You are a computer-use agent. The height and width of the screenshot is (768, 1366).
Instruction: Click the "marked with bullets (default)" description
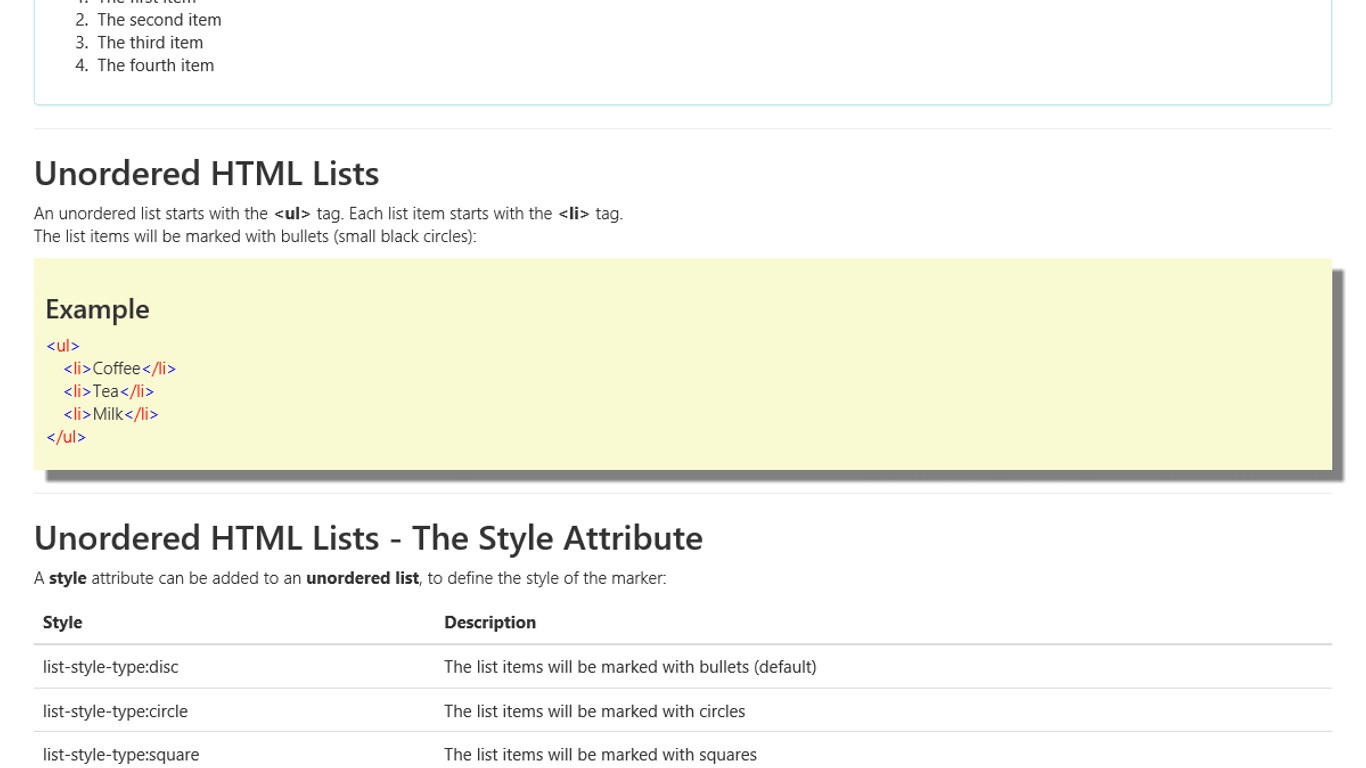coord(630,667)
